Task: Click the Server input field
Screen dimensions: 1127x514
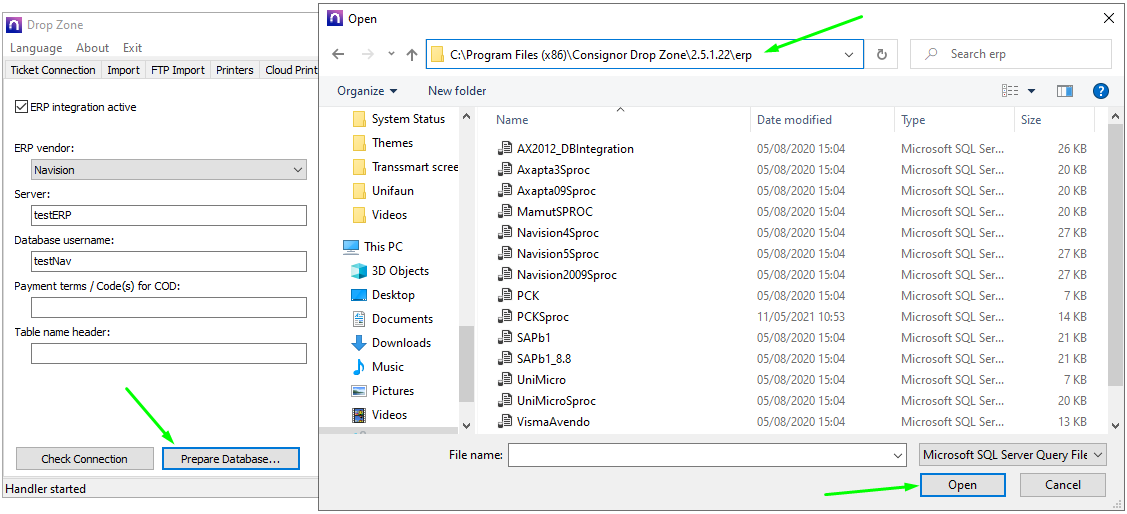Action: pyautogui.click(x=169, y=216)
